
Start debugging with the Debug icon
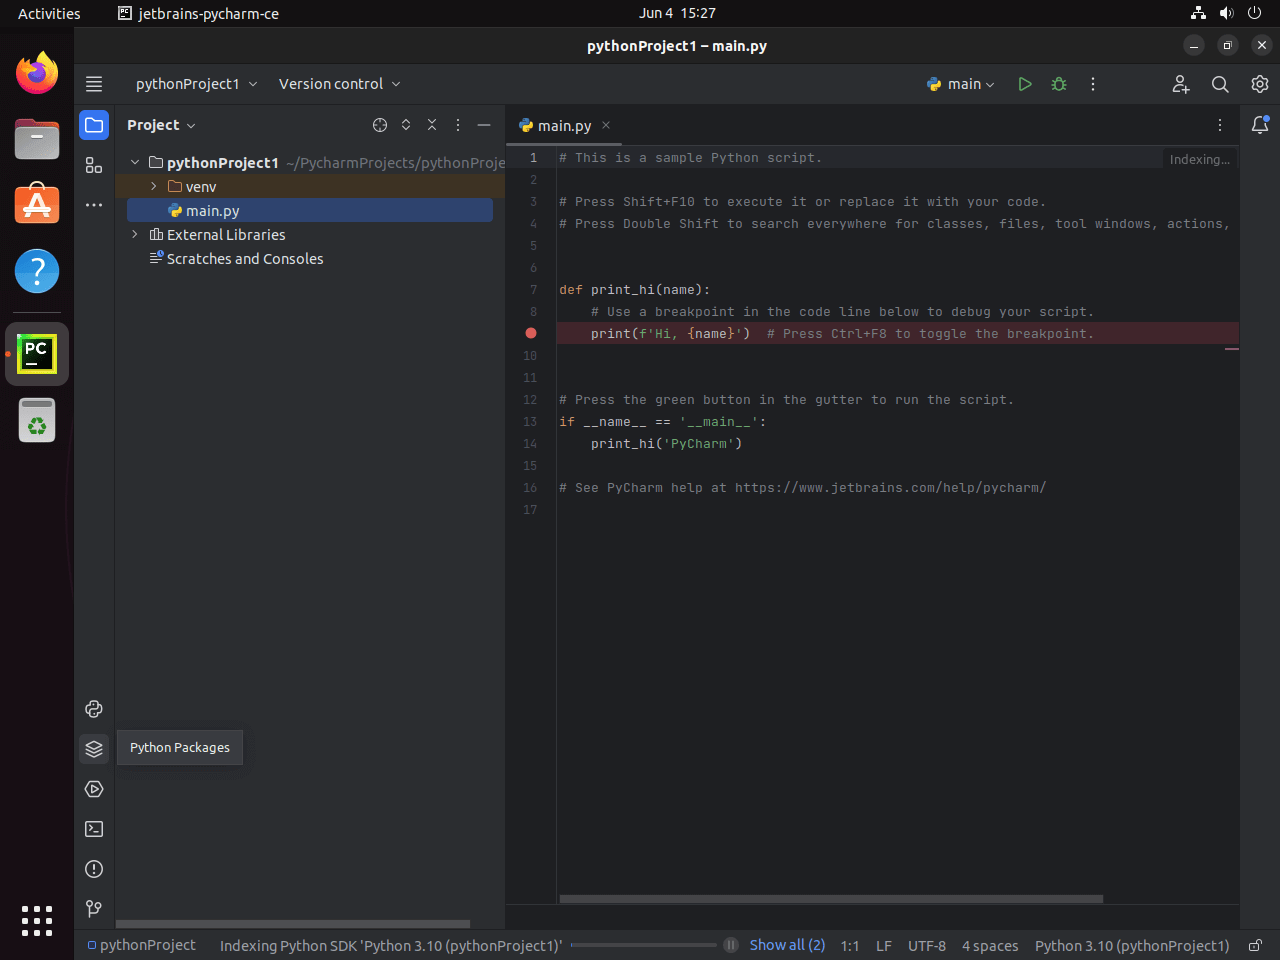coord(1059,84)
